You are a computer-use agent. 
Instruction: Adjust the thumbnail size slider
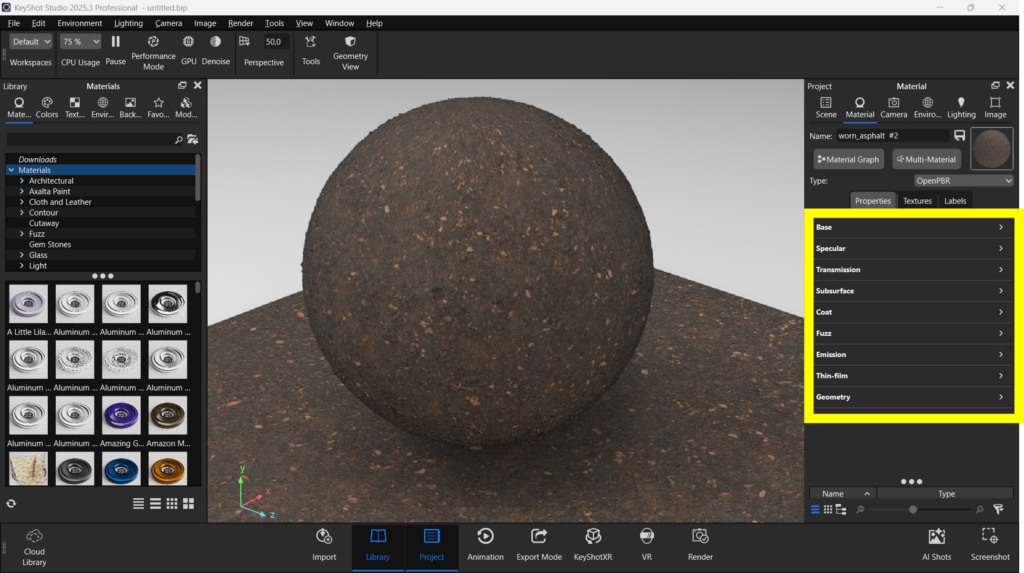(x=912, y=510)
